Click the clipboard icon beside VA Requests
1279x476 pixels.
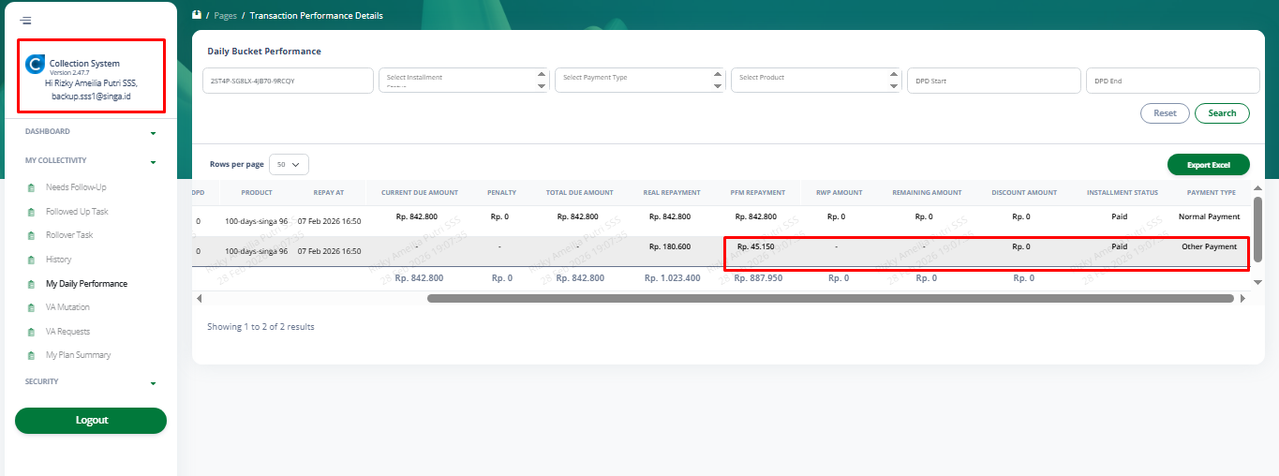(x=31, y=331)
